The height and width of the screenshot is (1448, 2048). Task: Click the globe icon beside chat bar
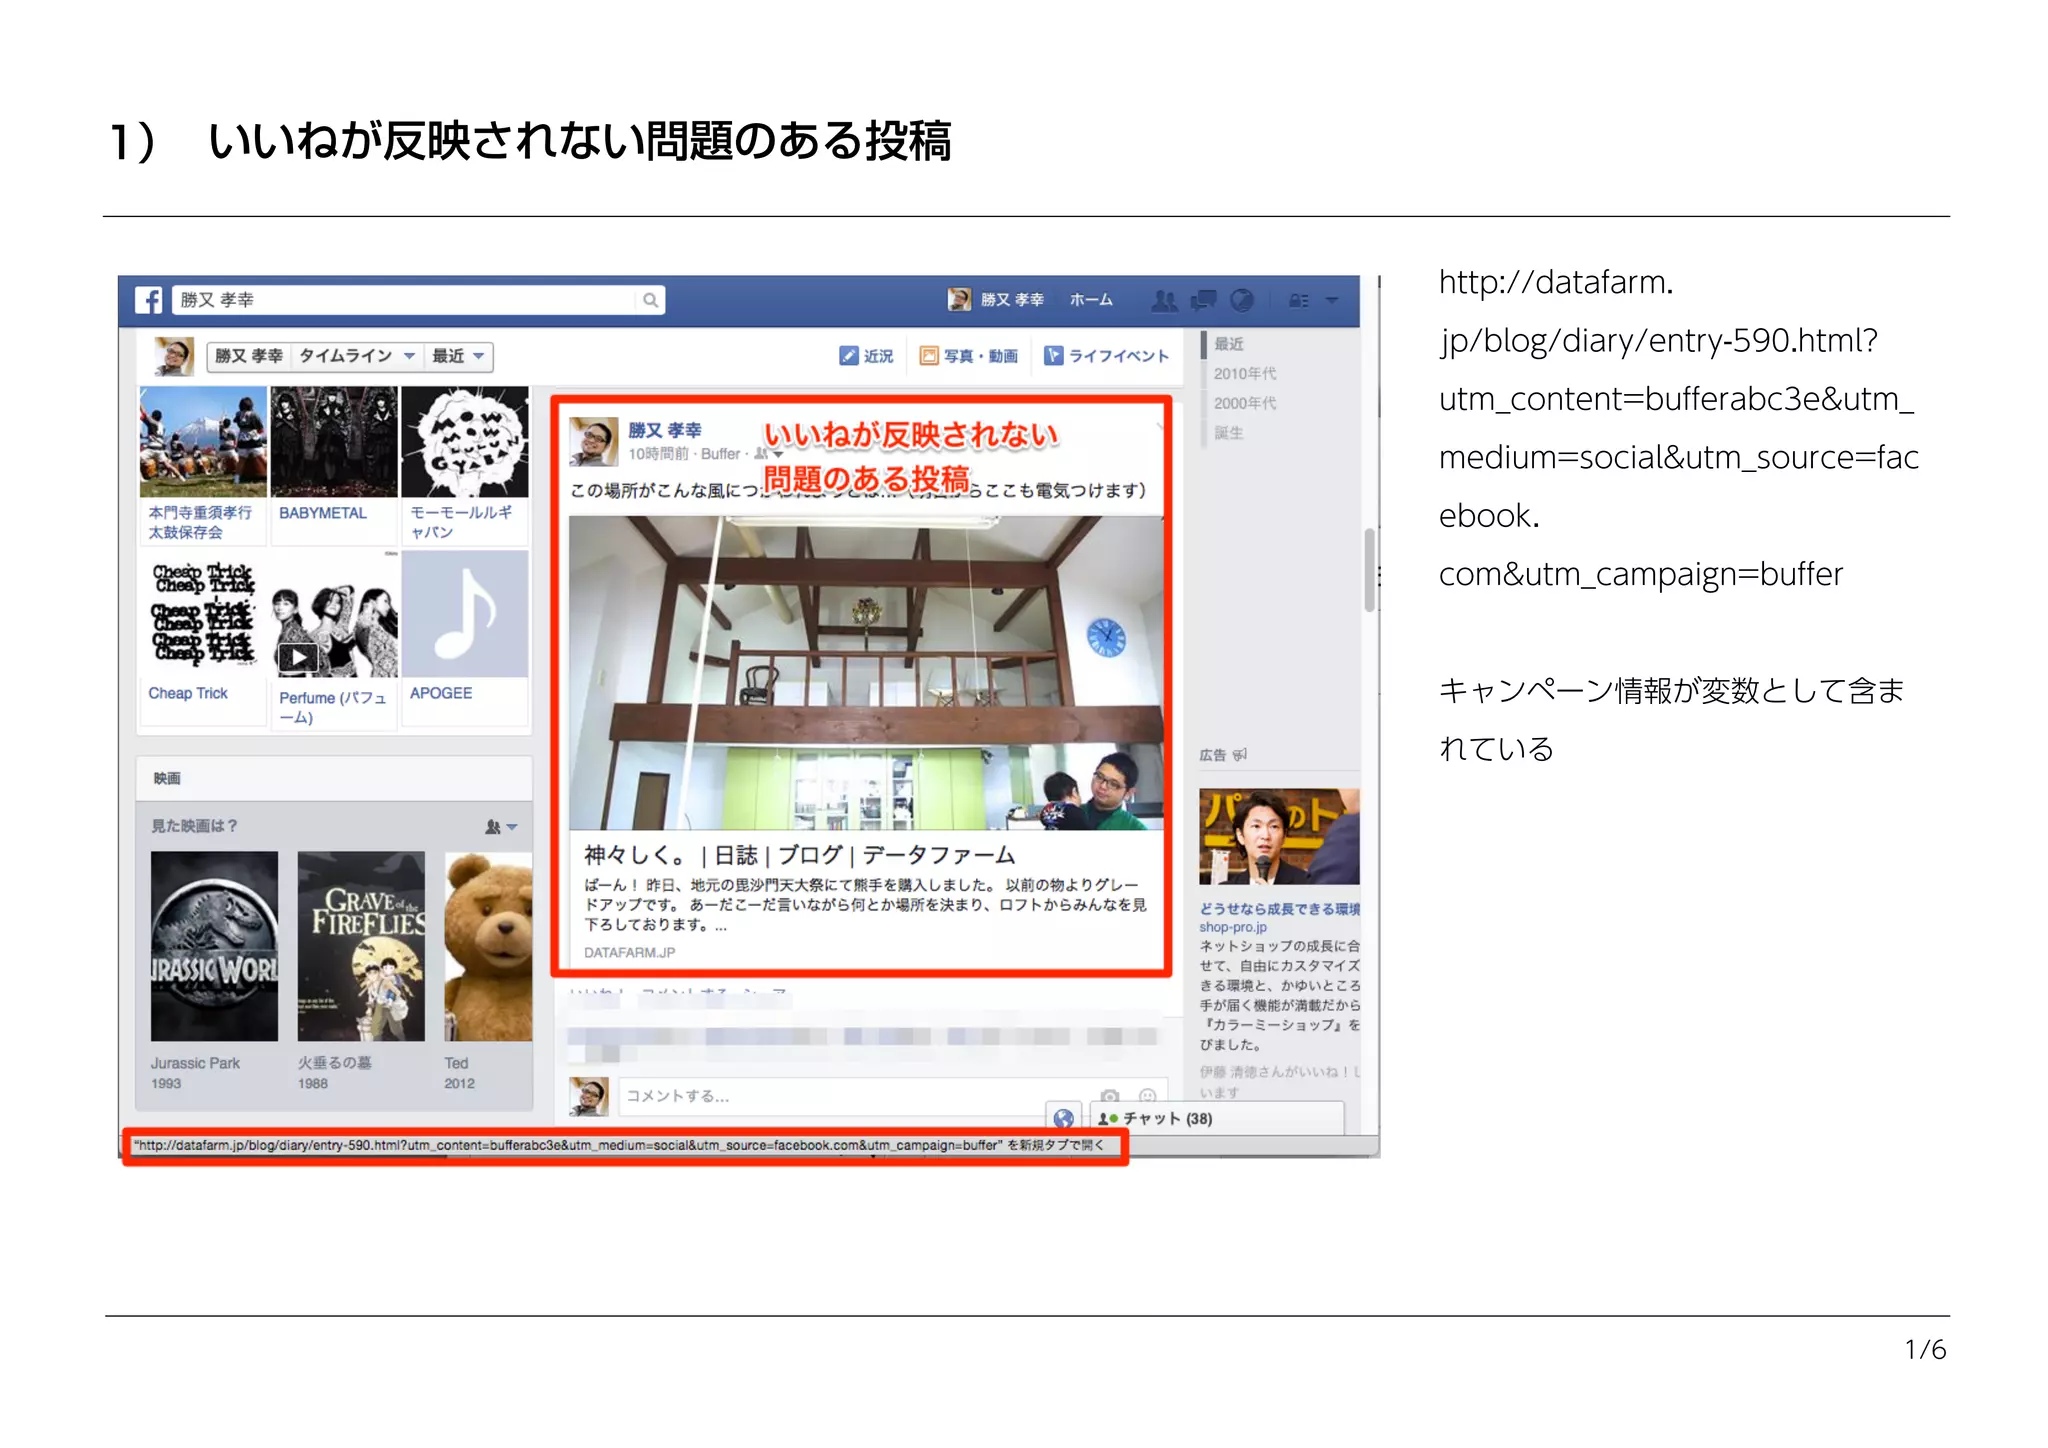tap(1063, 1118)
